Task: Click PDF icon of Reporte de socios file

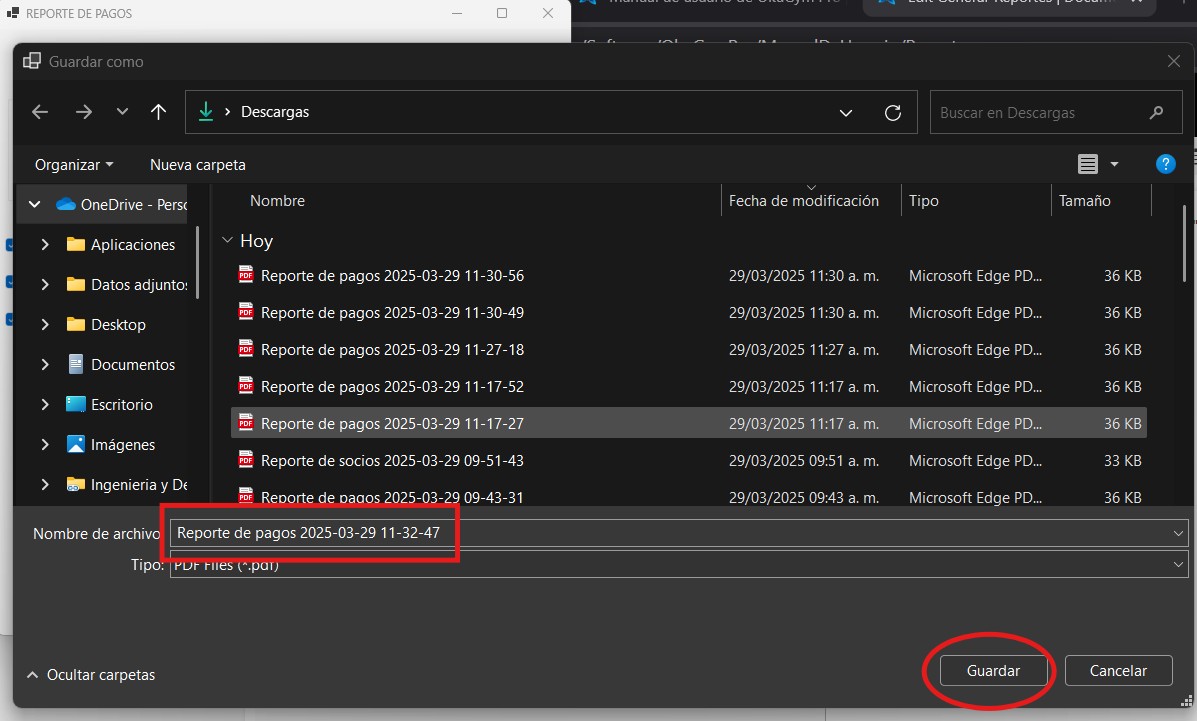Action: [246, 460]
